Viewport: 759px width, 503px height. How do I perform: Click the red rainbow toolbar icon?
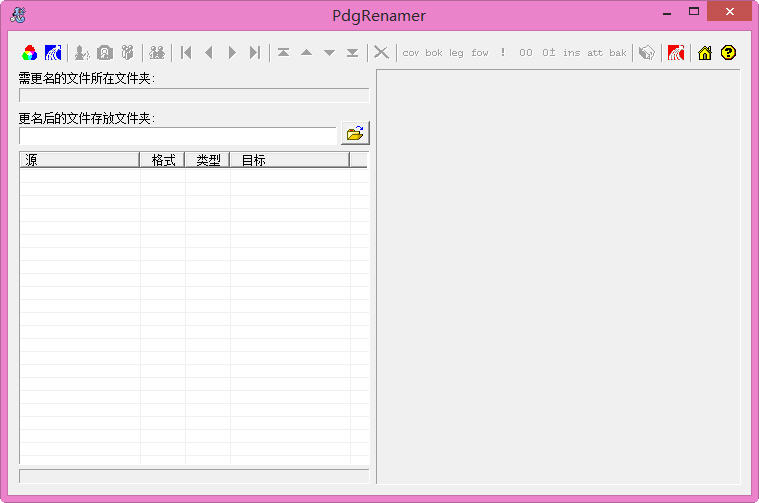[x=676, y=53]
